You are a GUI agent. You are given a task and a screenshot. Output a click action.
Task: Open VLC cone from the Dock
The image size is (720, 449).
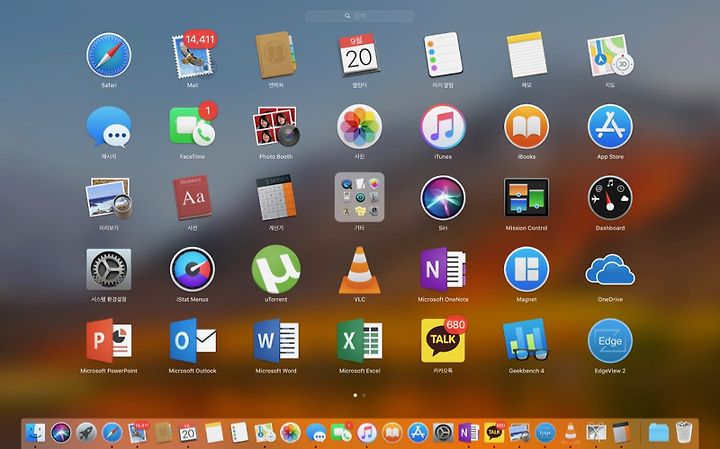(x=570, y=432)
